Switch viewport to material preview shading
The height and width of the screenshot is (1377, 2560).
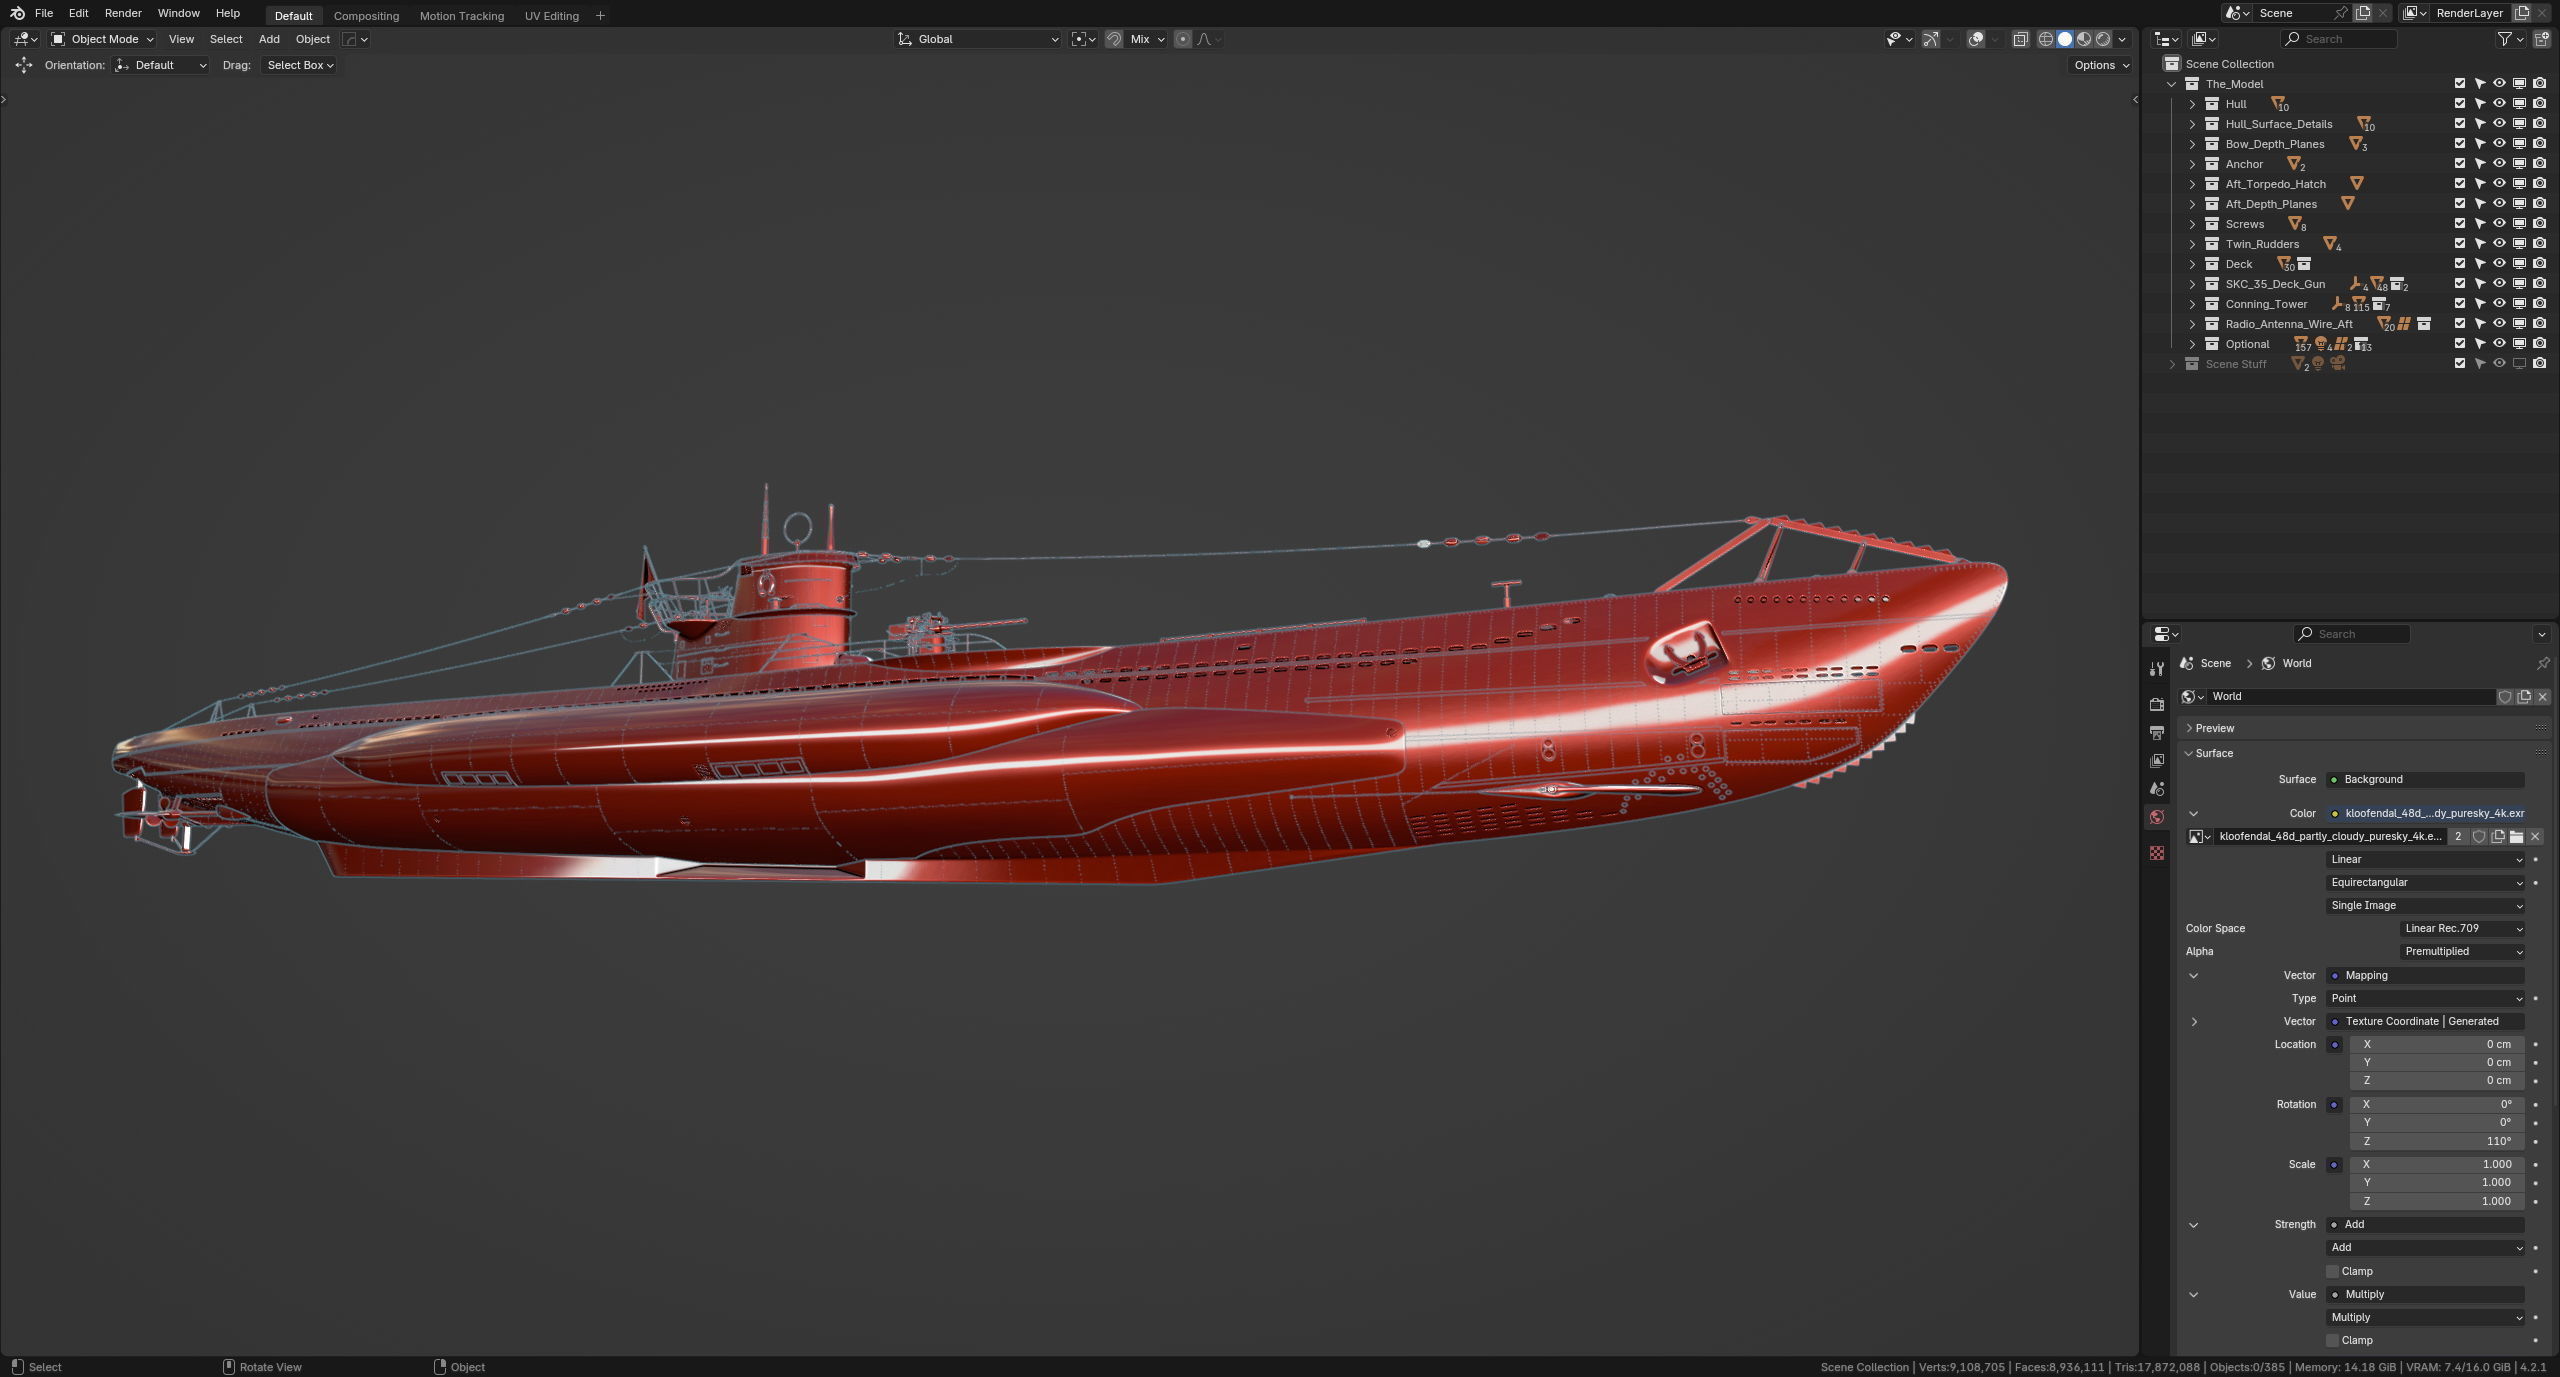(x=2084, y=39)
